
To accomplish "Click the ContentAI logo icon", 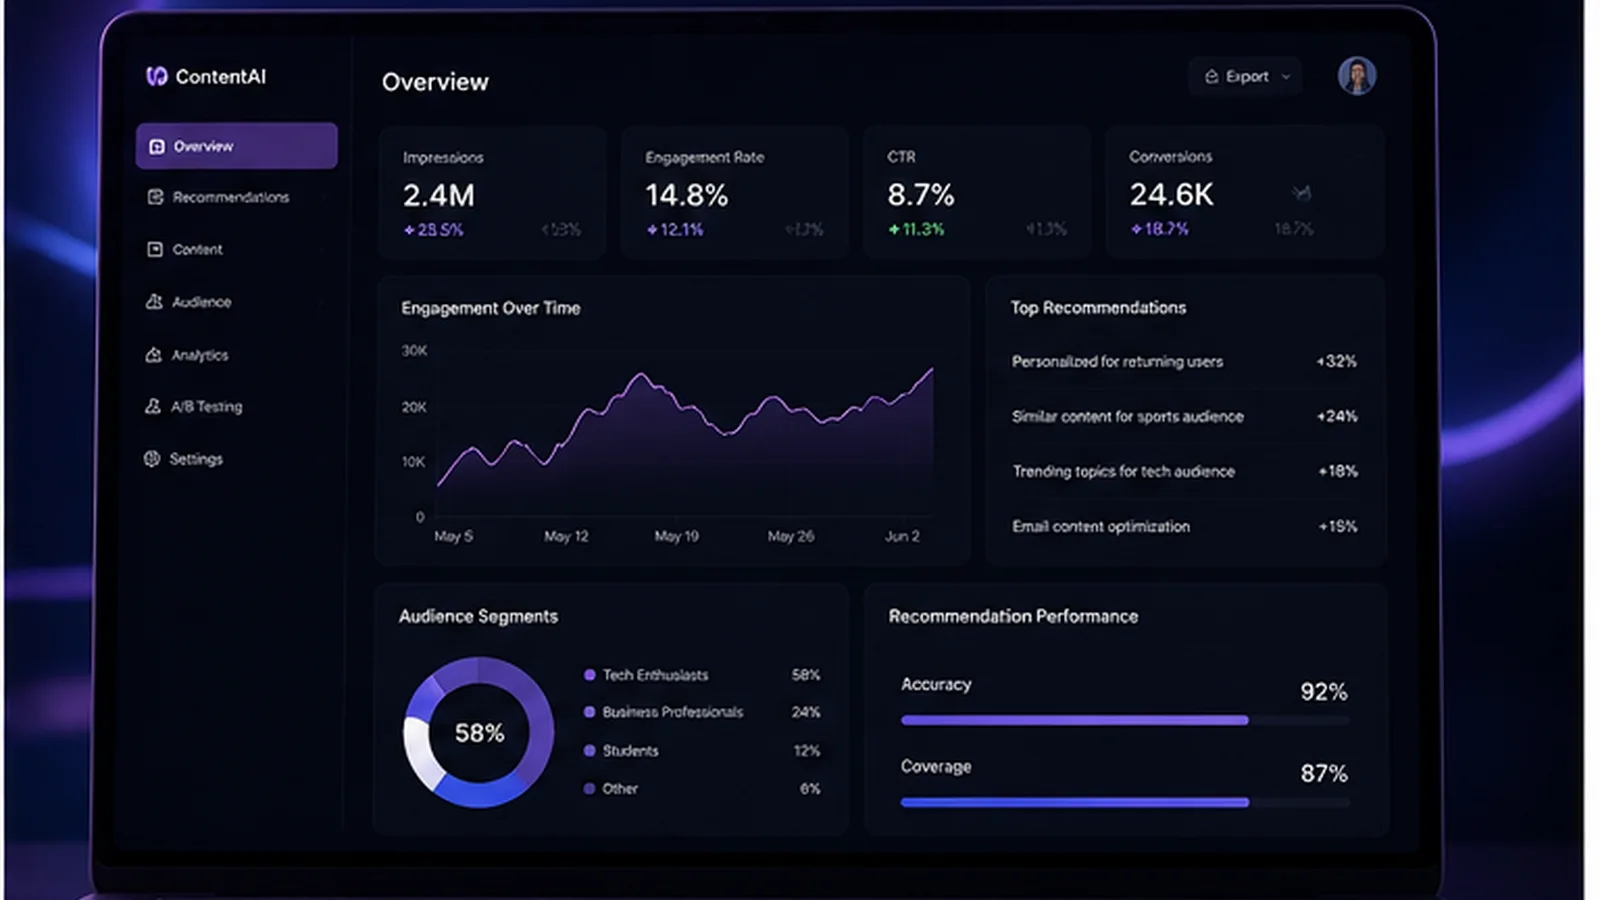I will click(x=156, y=76).
